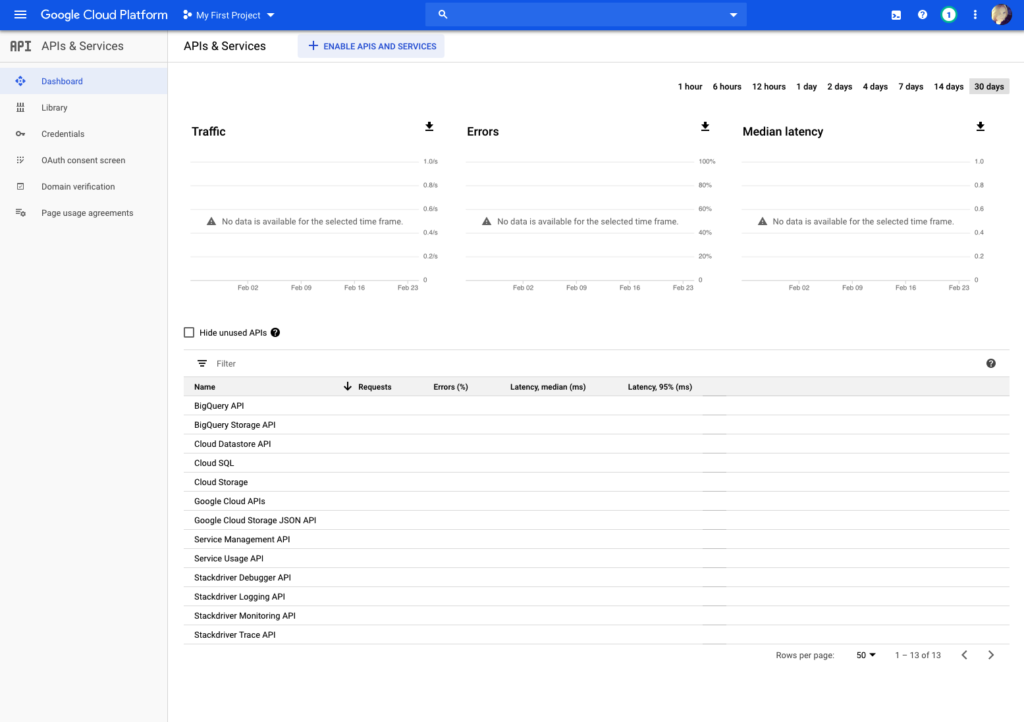Viewport: 1024px width, 722px height.
Task: Open the Stackdriver Logging API link
Action: 240,596
